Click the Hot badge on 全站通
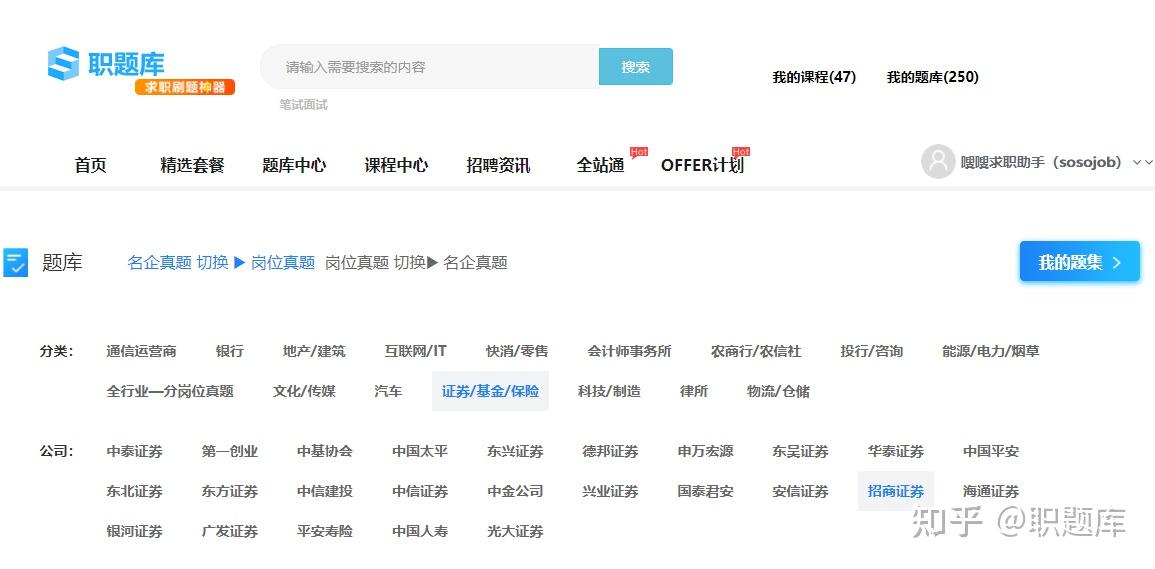 (x=639, y=153)
